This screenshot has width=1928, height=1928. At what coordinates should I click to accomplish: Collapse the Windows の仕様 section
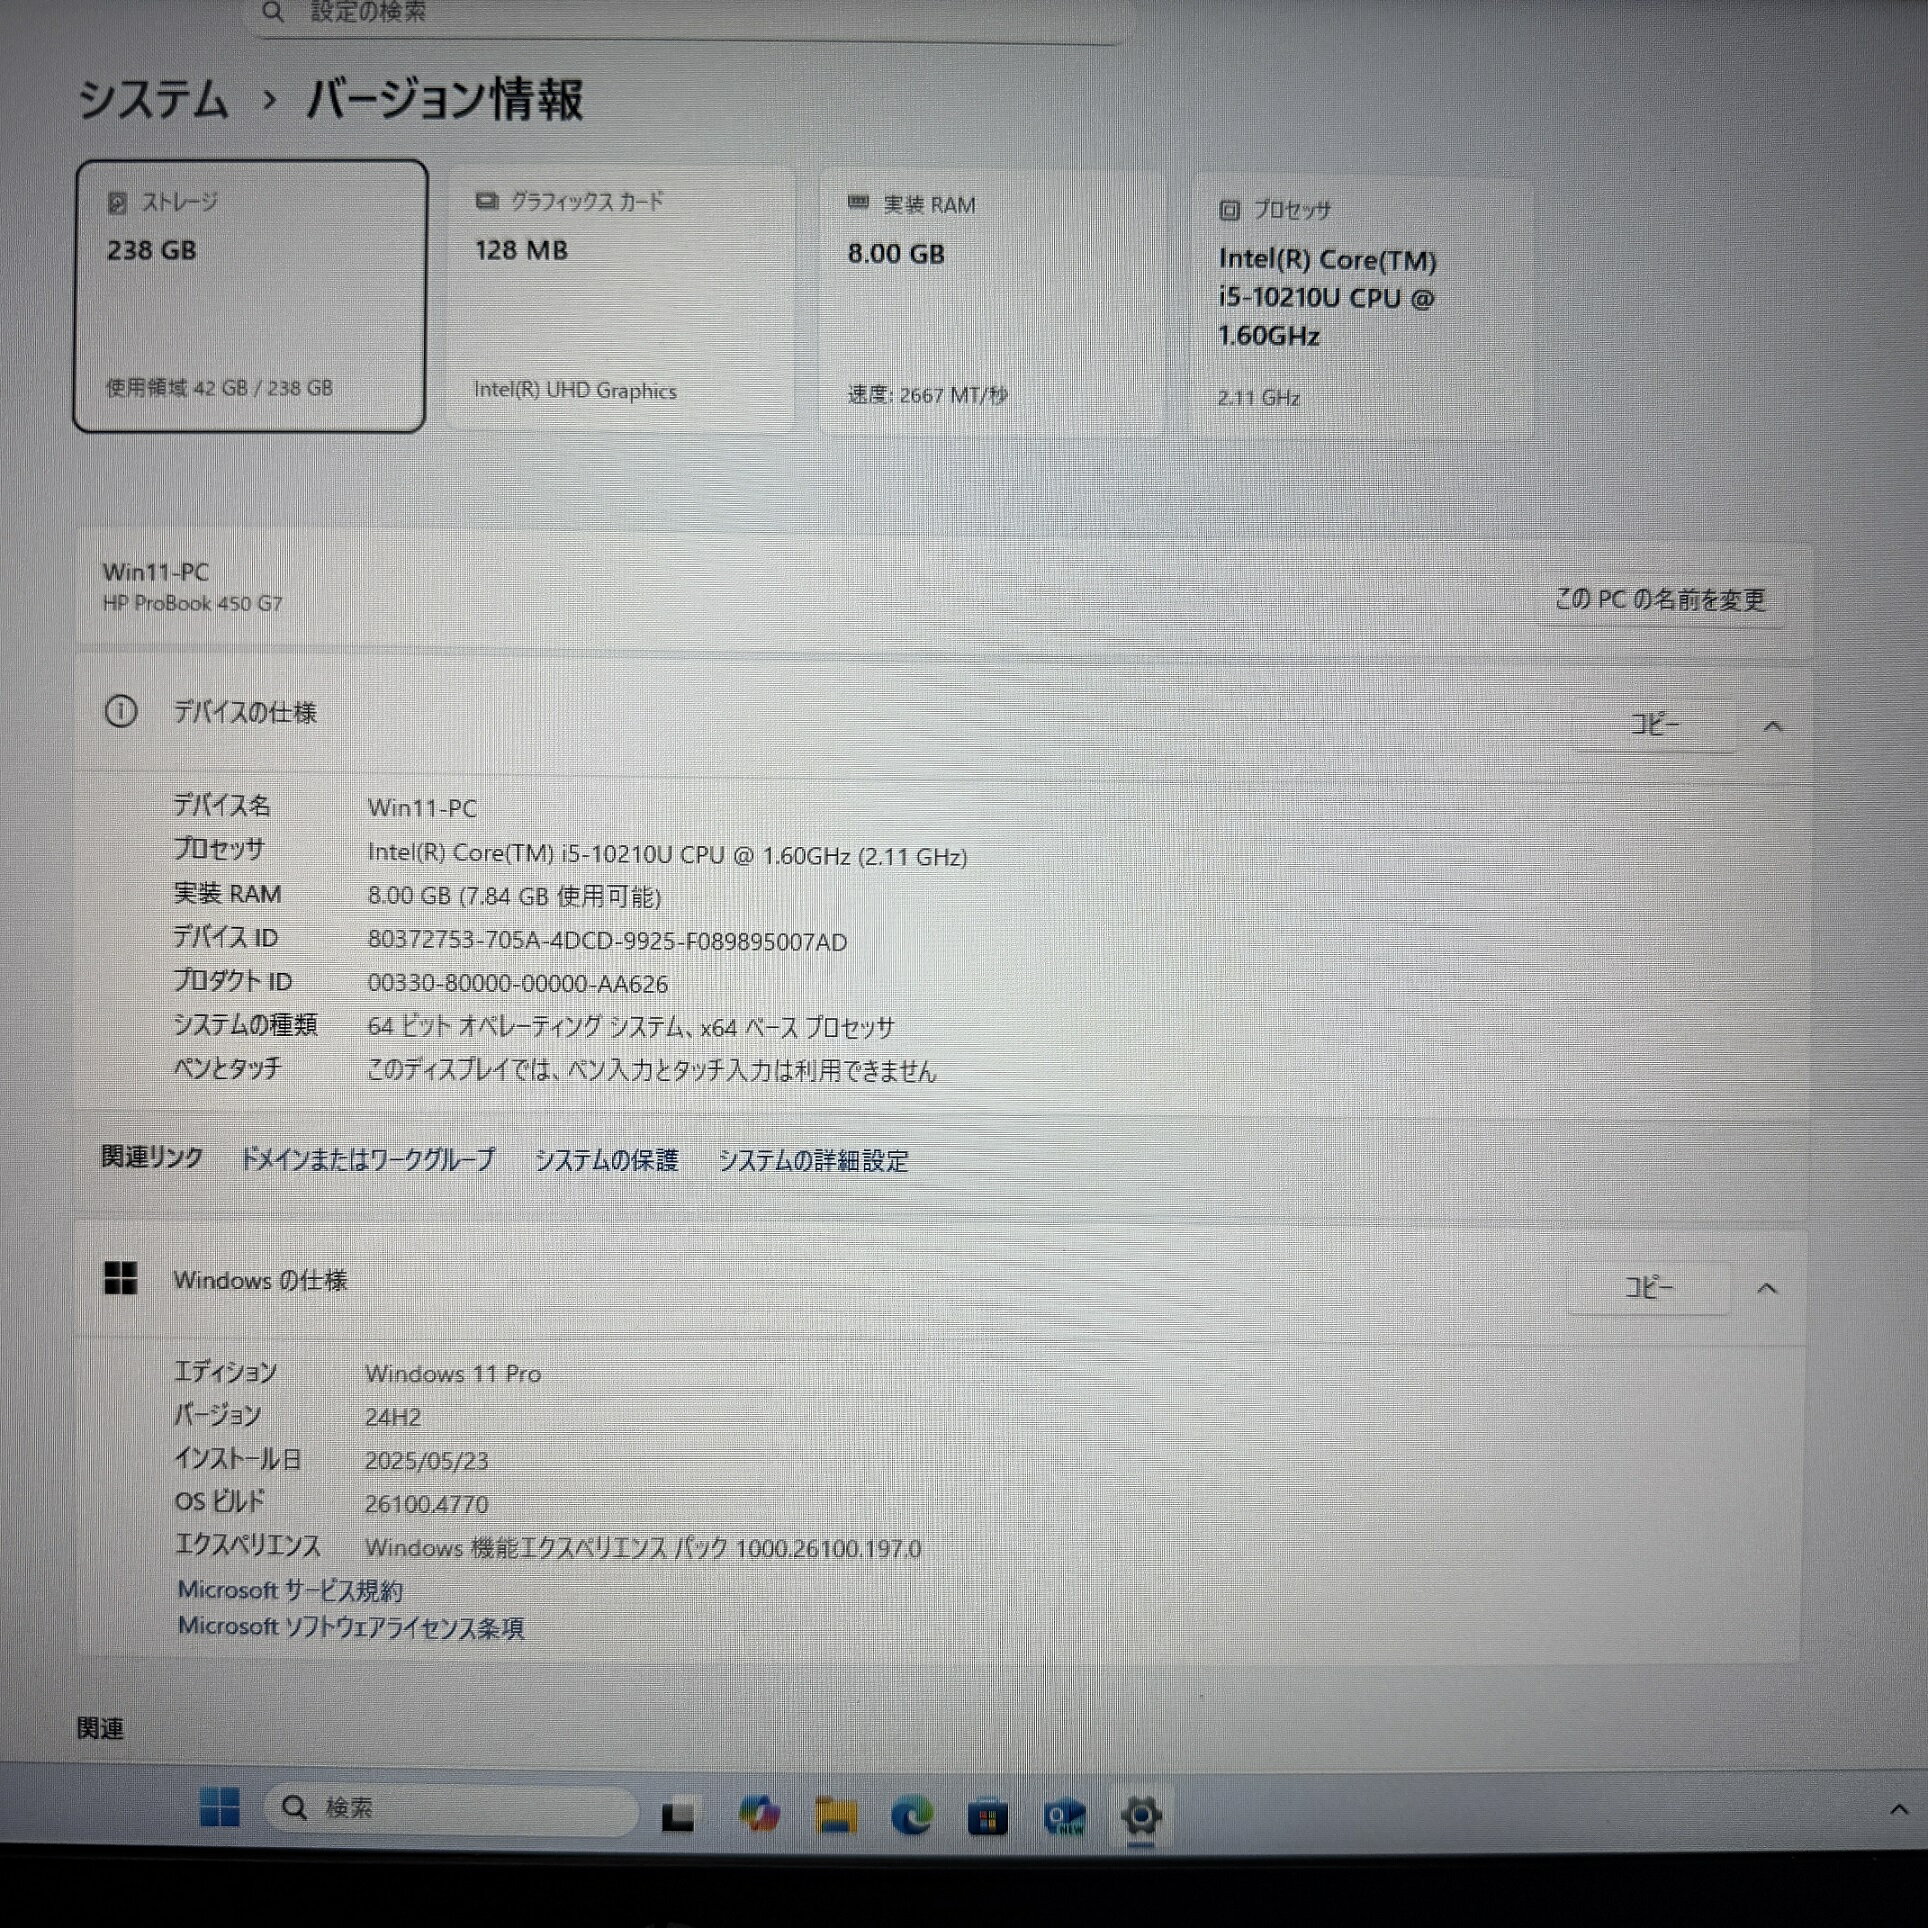(x=1767, y=1289)
